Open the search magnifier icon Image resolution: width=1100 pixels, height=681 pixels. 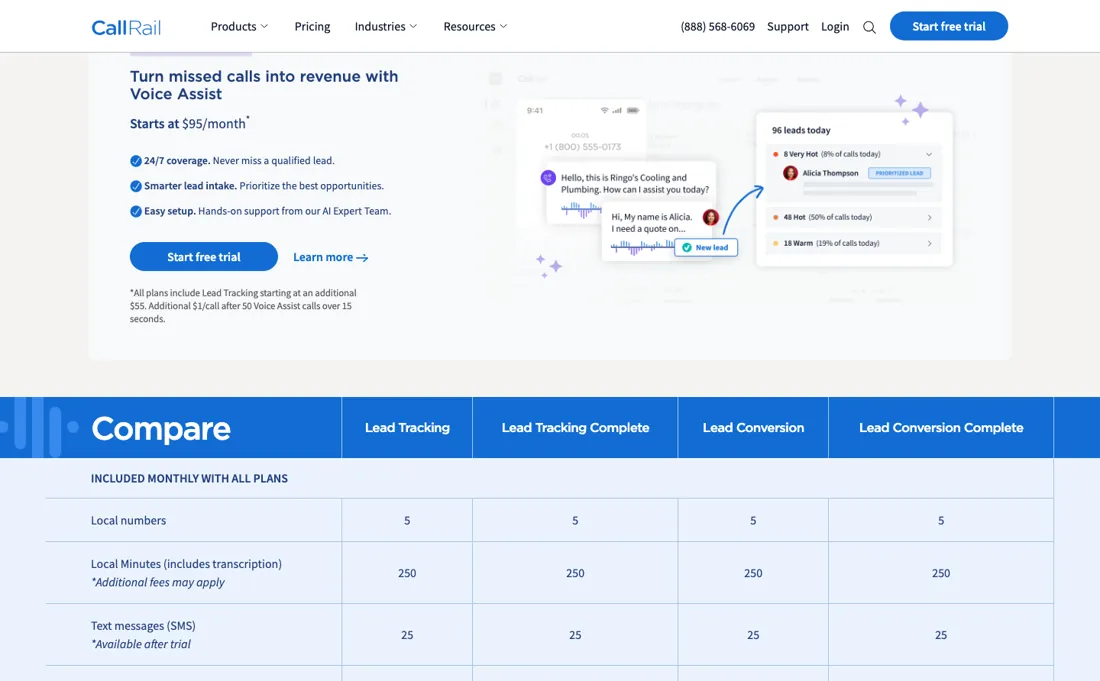[869, 27]
